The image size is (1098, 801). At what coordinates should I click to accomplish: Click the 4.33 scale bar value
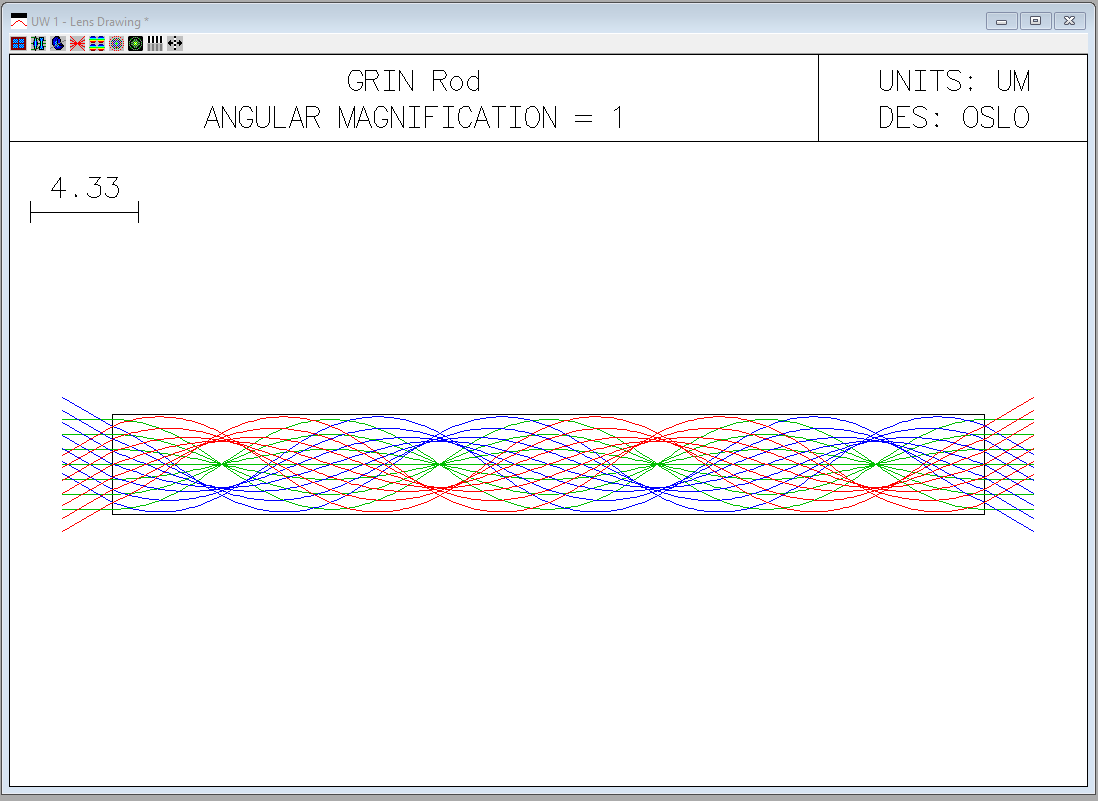[85, 188]
